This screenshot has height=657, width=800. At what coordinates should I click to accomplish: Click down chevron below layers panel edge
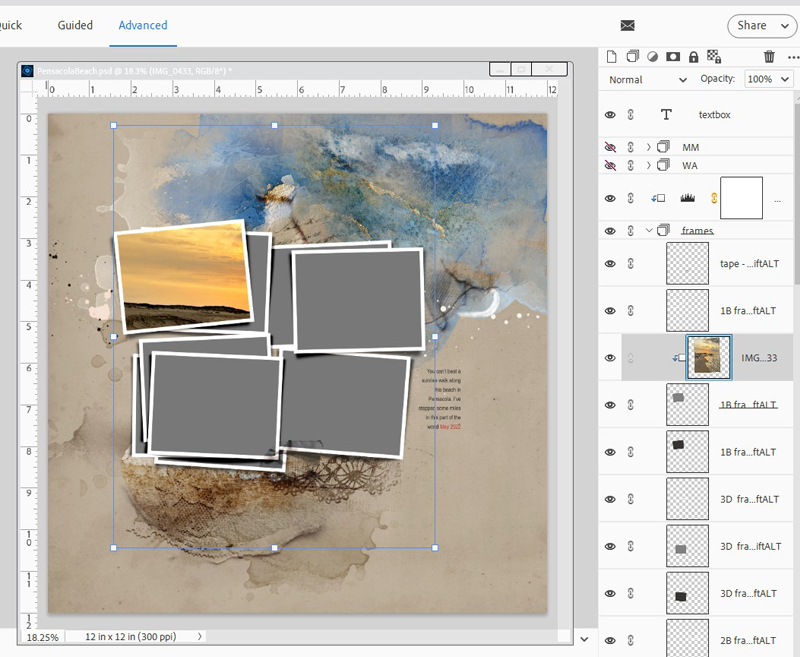pyautogui.click(x=585, y=639)
